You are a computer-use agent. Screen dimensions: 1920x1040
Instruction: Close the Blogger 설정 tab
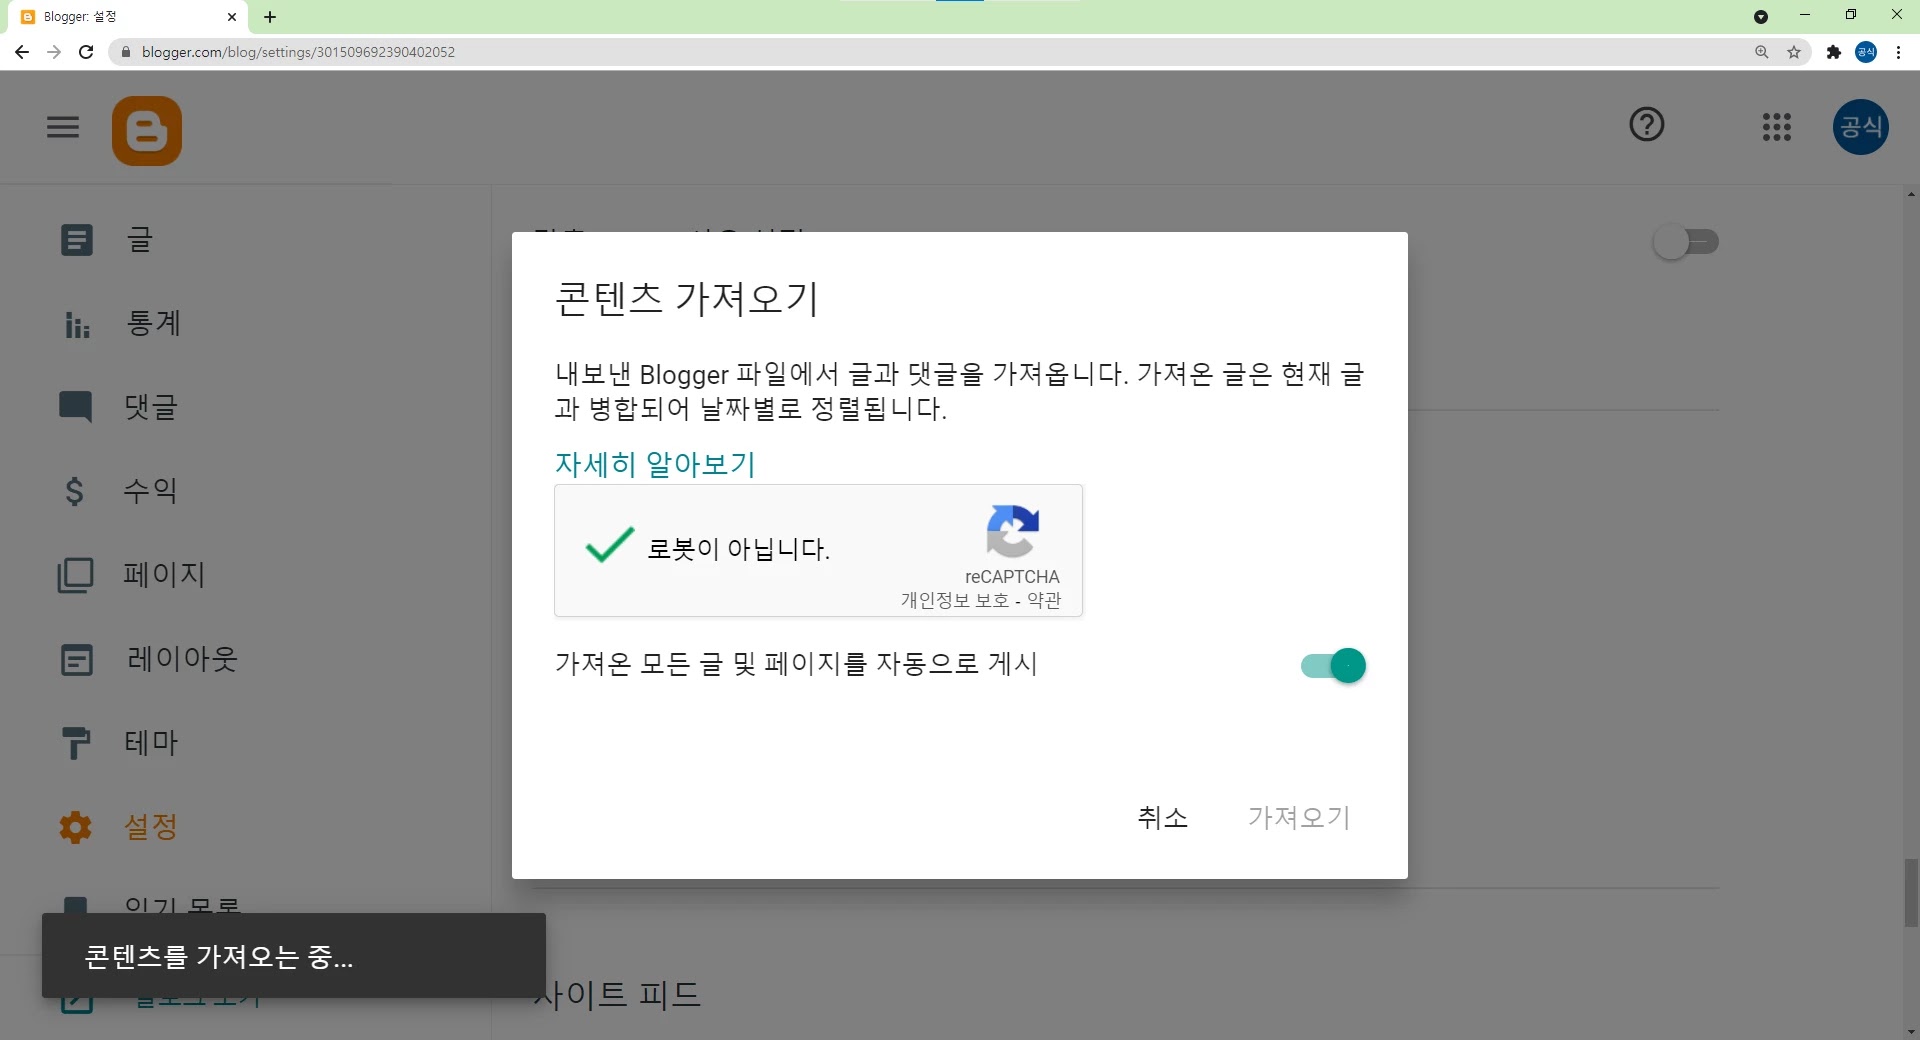tap(232, 17)
